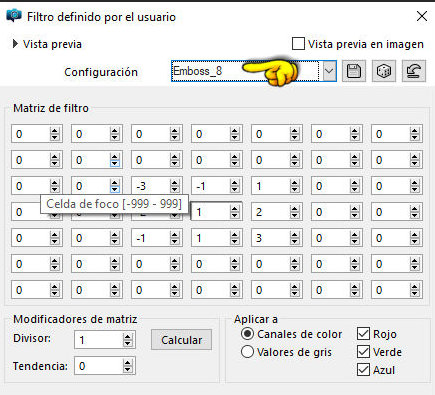435x395 pixels.
Task: Close the Filtro definido por el usuario dialog
Action: tap(422, 16)
